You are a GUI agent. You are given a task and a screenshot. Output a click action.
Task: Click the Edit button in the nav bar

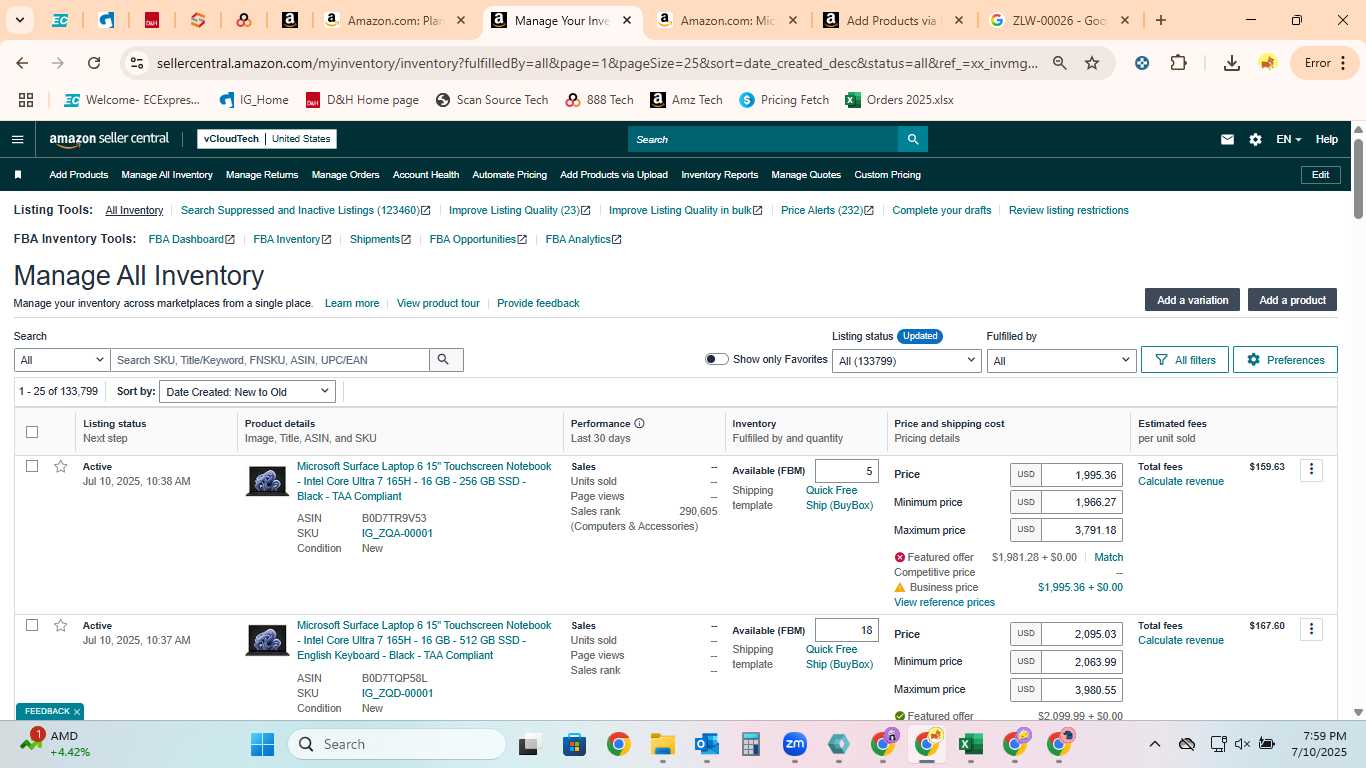coord(1320,175)
